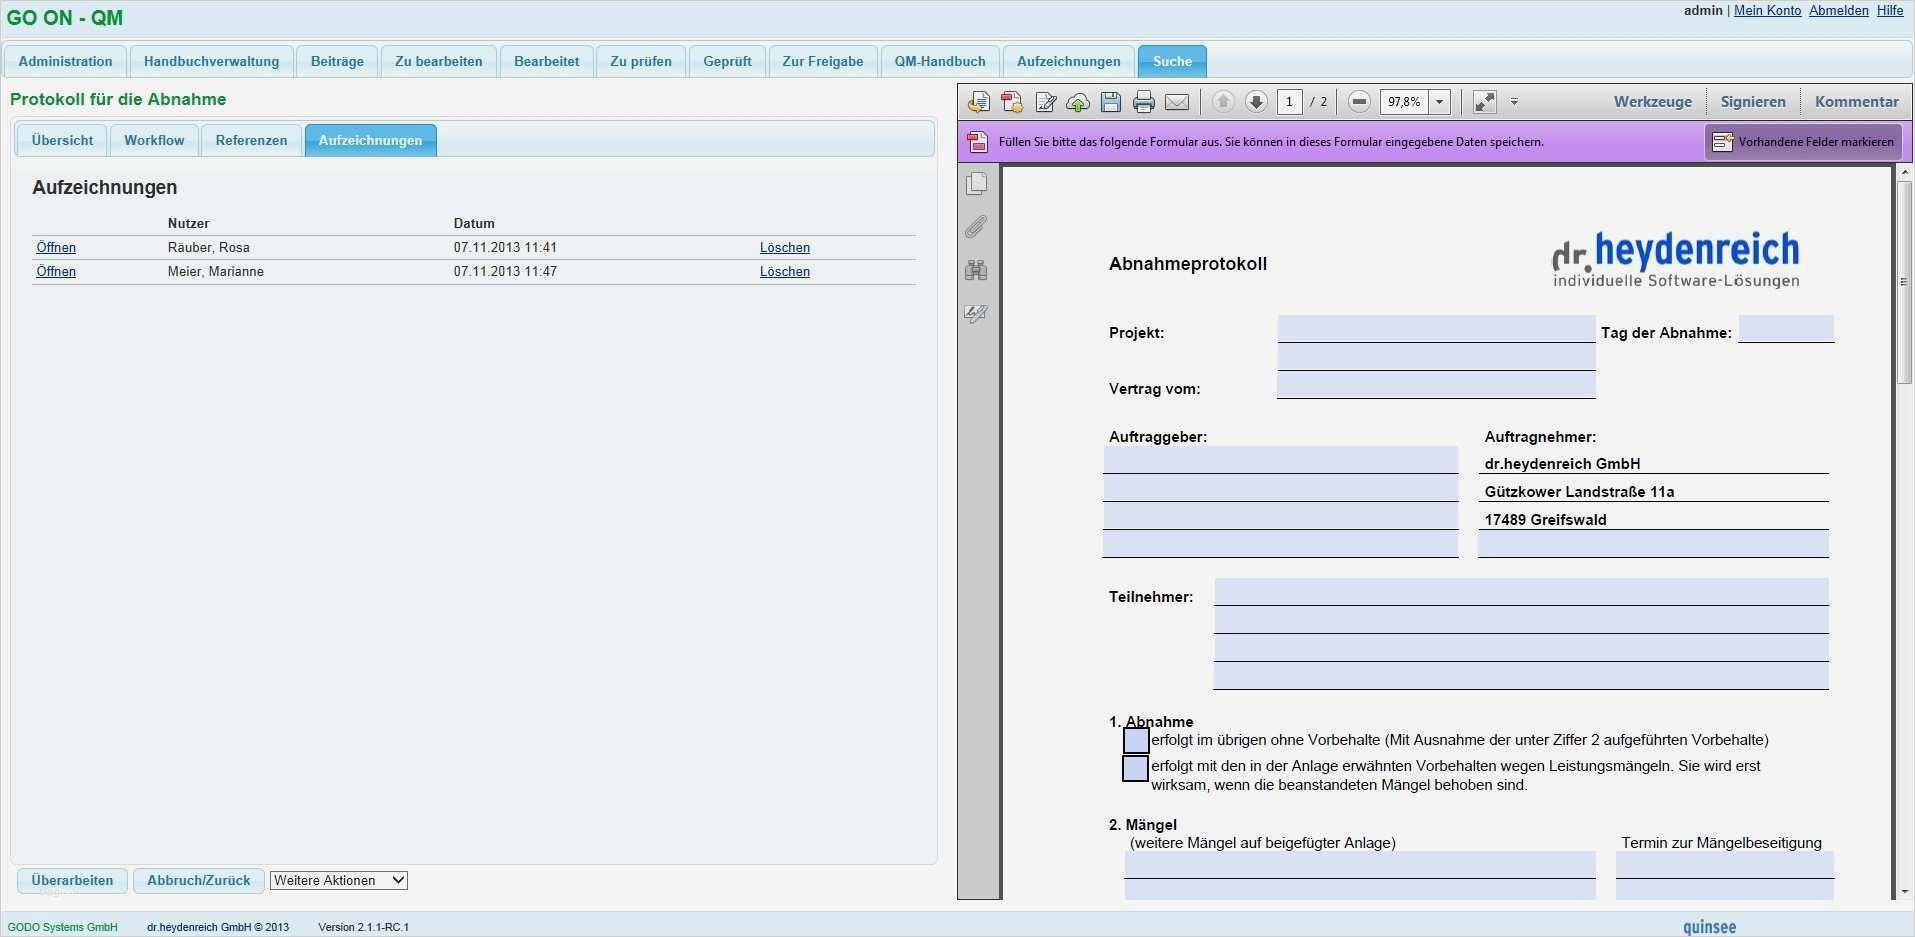Click the PDF page number field
The height and width of the screenshot is (937, 1915).
coord(1290,102)
